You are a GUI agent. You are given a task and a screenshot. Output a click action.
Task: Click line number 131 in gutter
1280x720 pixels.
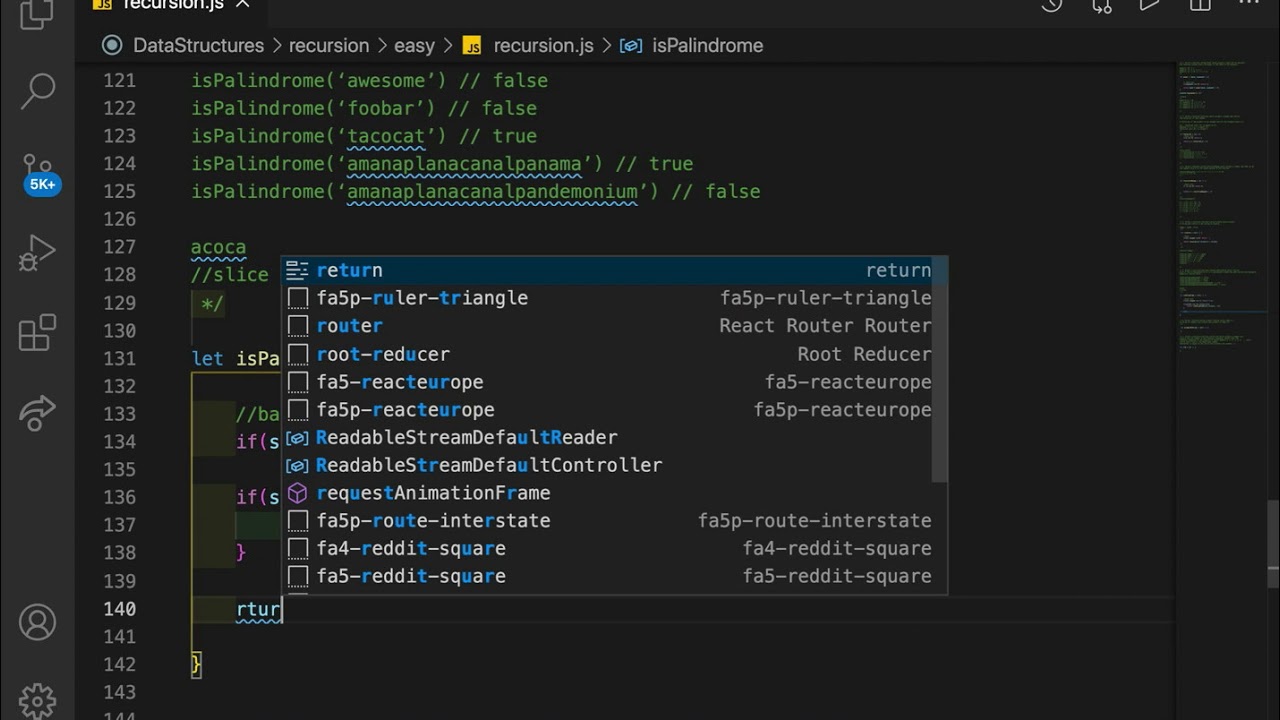(x=119, y=359)
